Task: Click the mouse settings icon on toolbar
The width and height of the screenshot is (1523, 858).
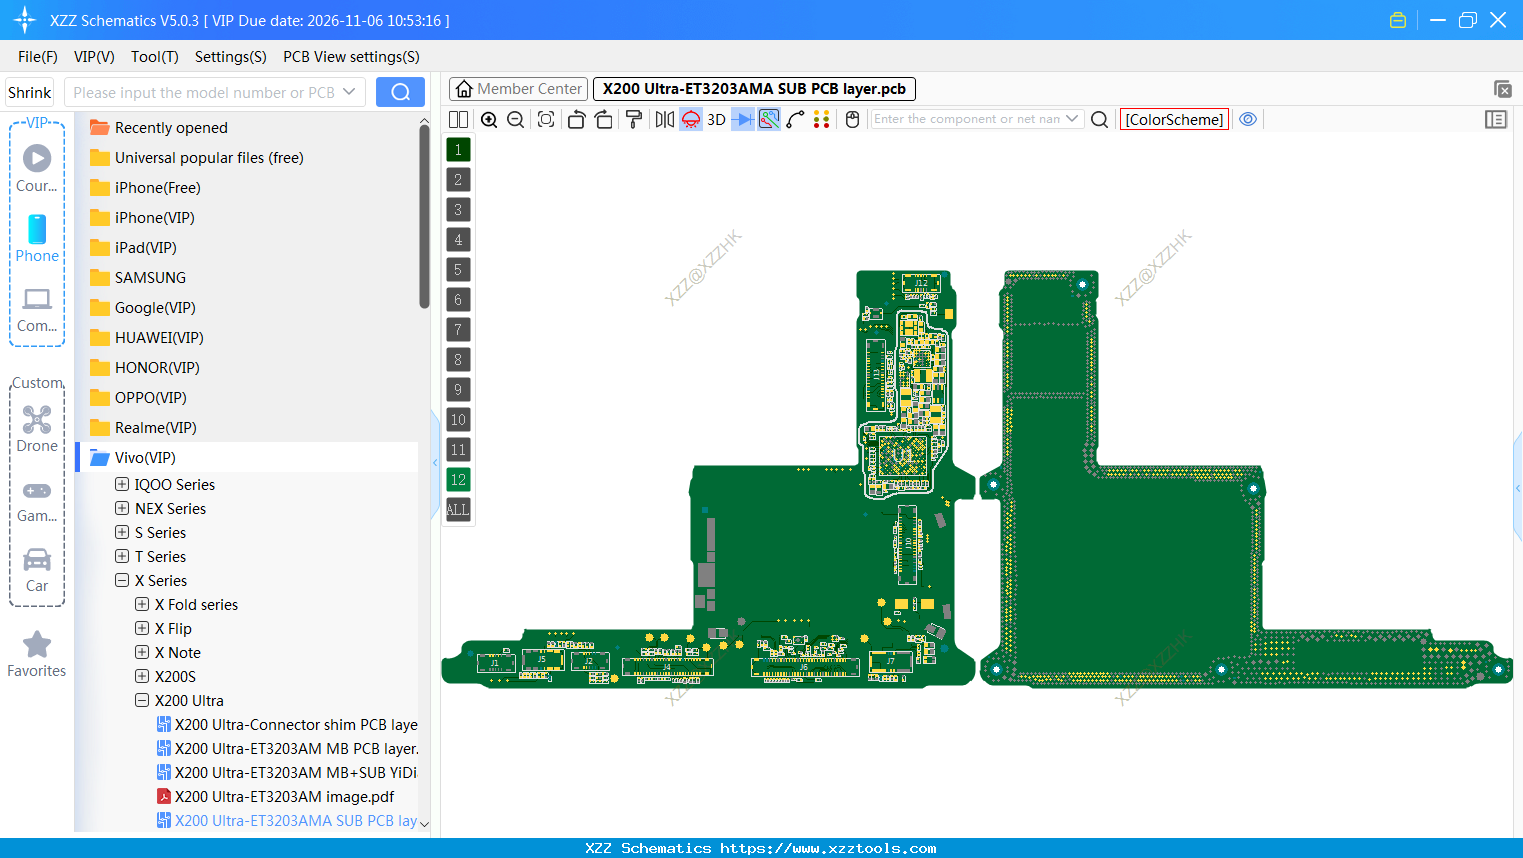Action: click(x=851, y=119)
